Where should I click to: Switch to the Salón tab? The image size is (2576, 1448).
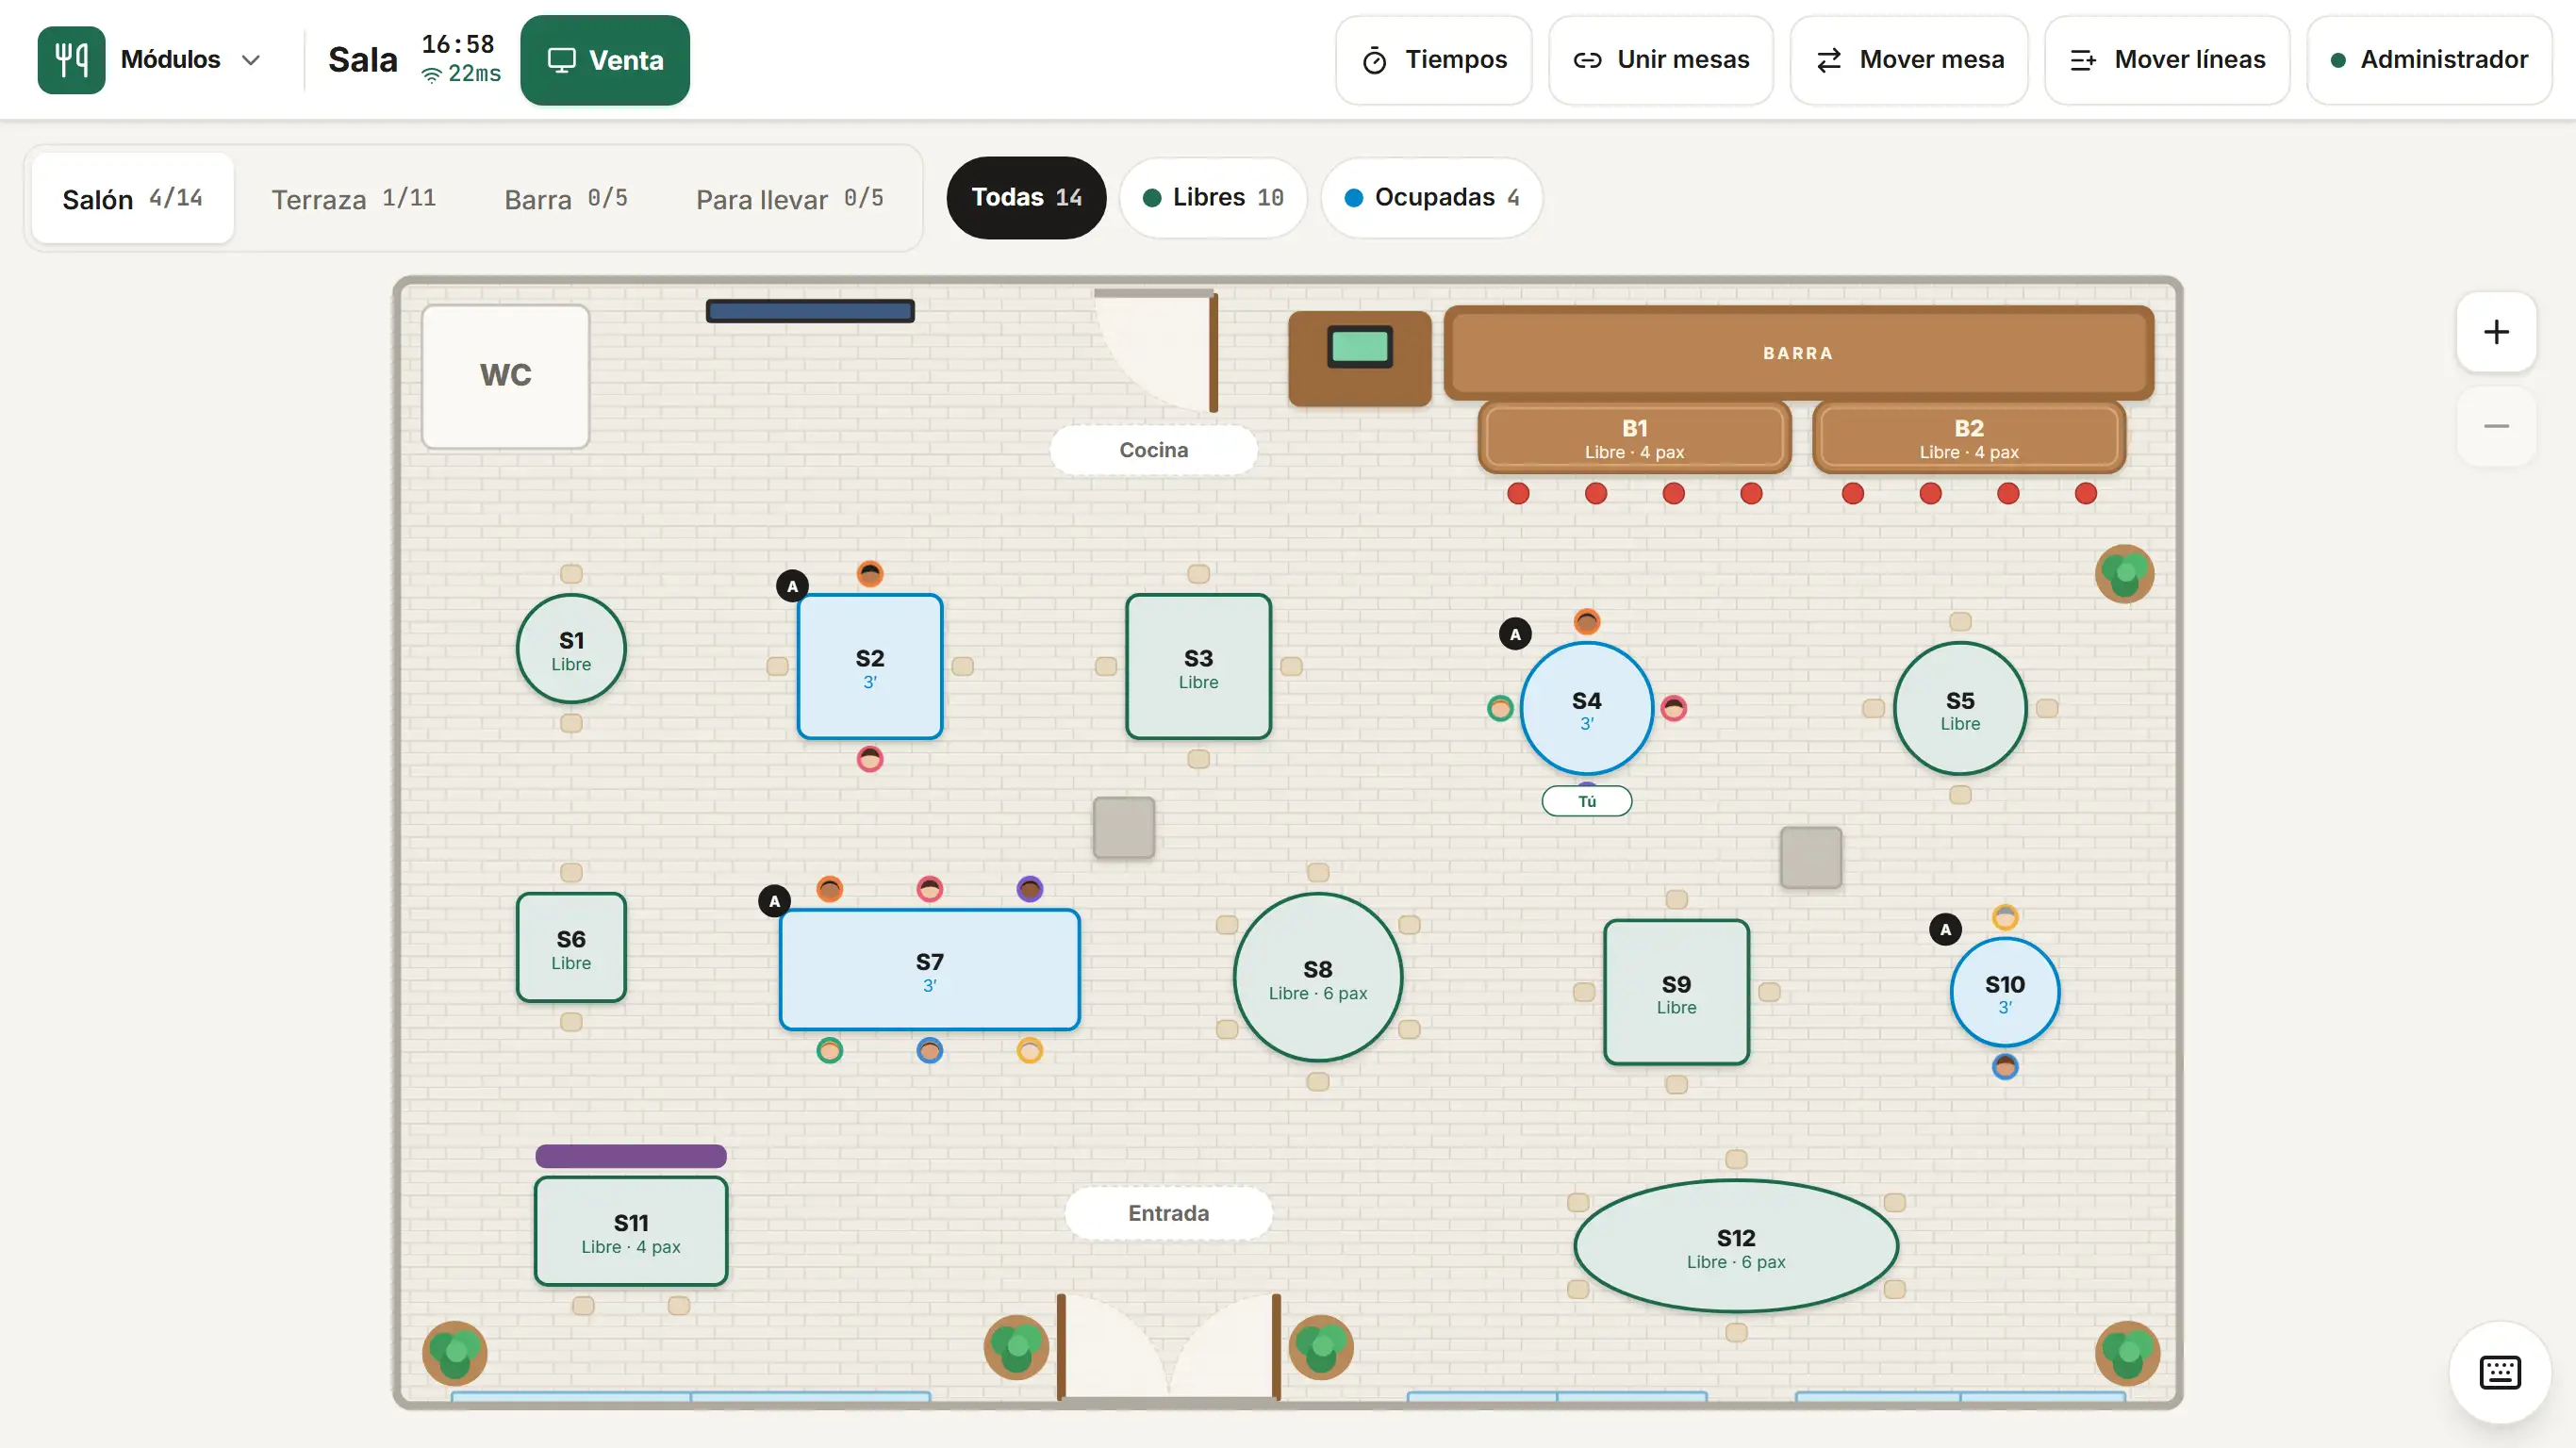point(133,198)
